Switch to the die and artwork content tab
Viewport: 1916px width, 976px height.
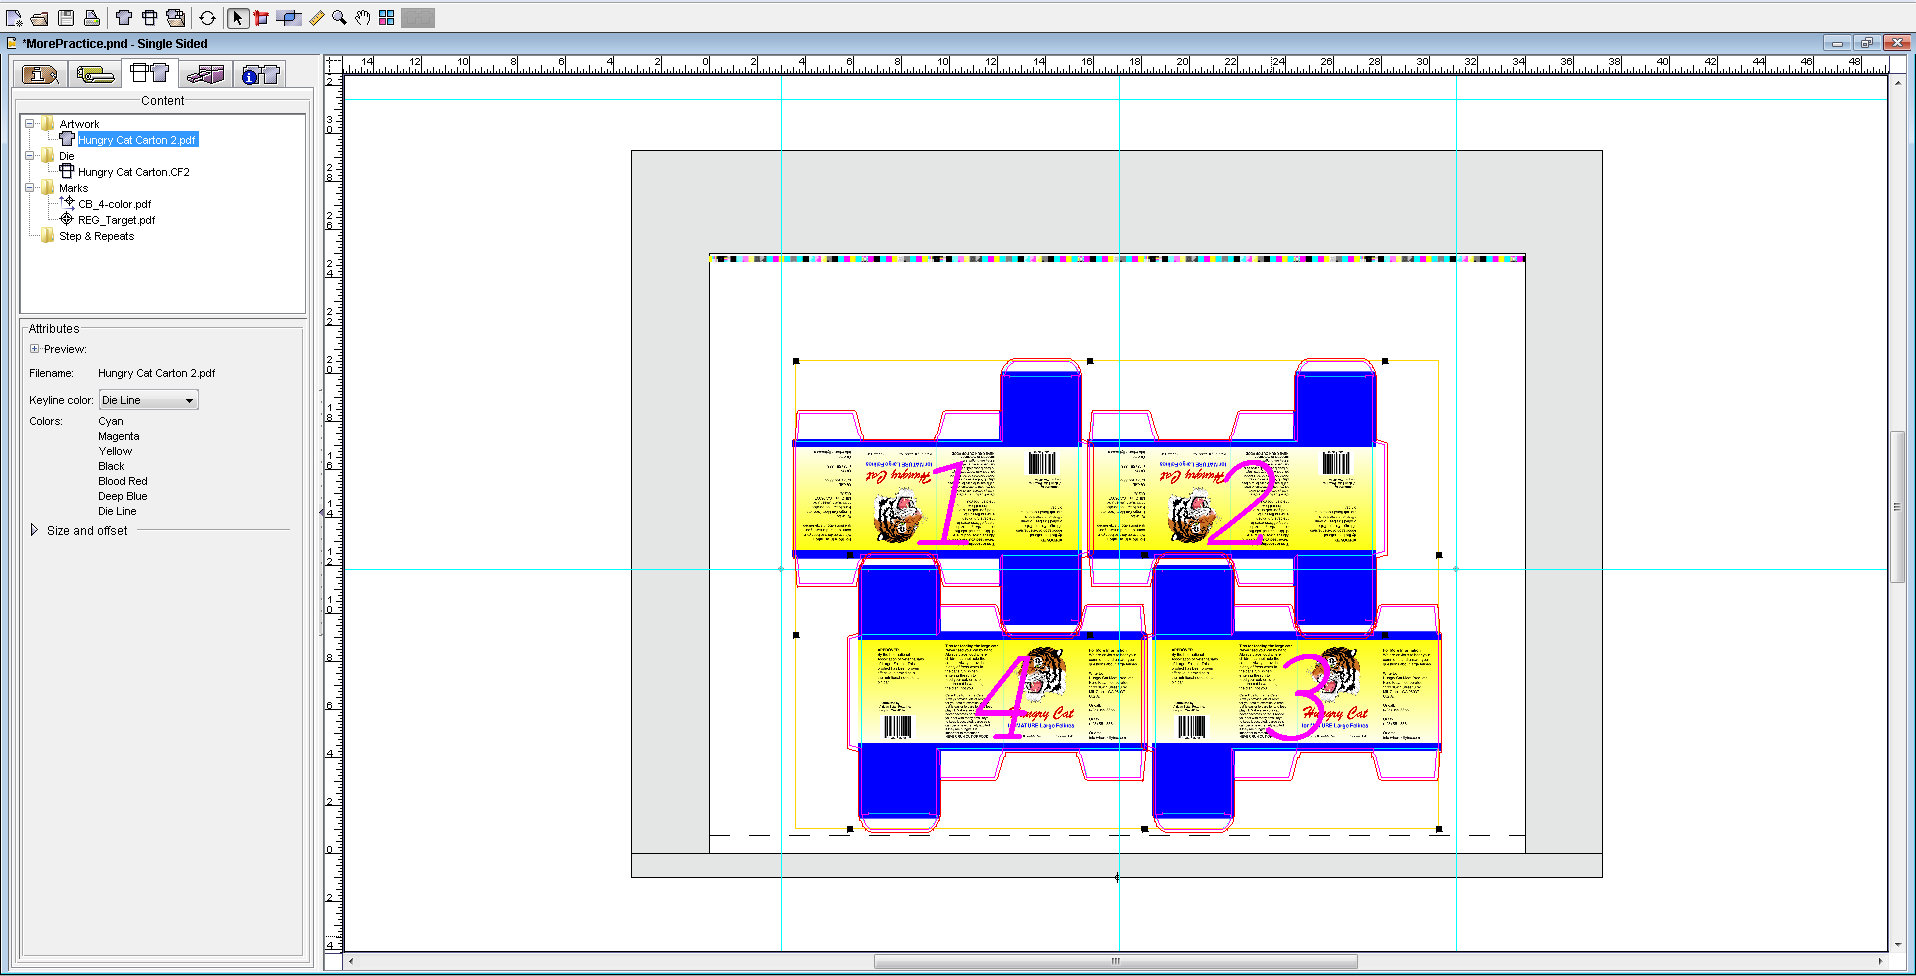coord(150,73)
